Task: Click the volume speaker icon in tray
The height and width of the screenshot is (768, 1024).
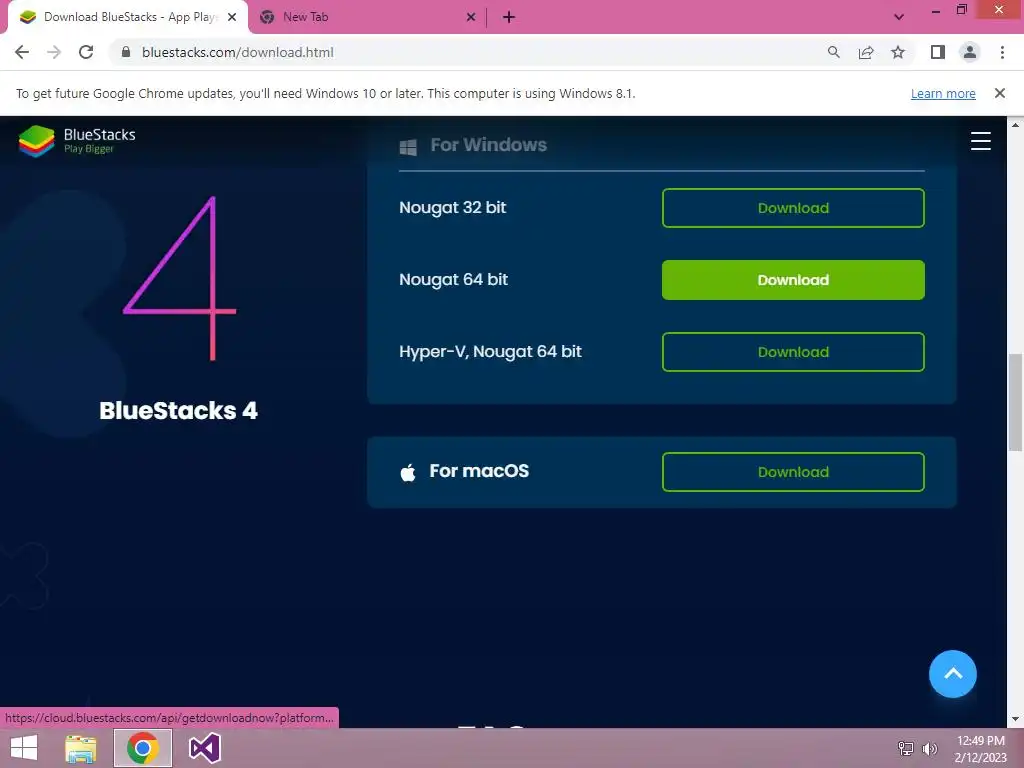Action: 929,749
